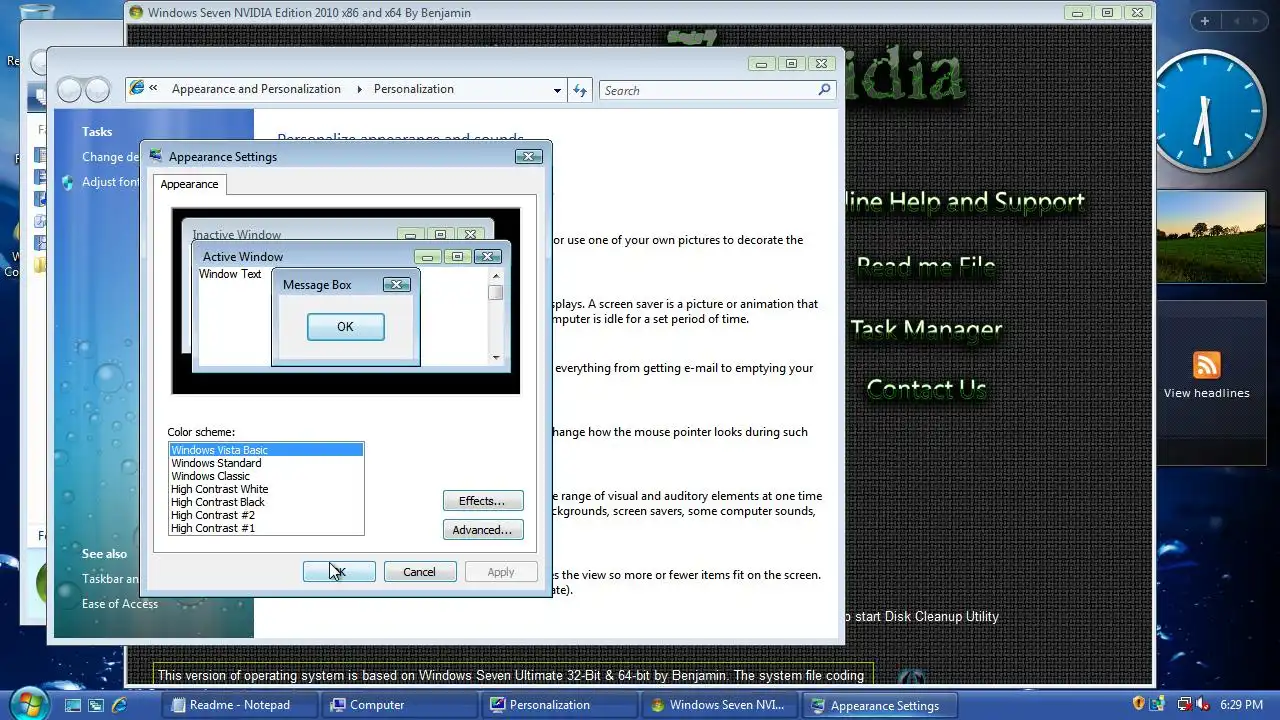Open the Advanced... appearance options

coord(483,530)
